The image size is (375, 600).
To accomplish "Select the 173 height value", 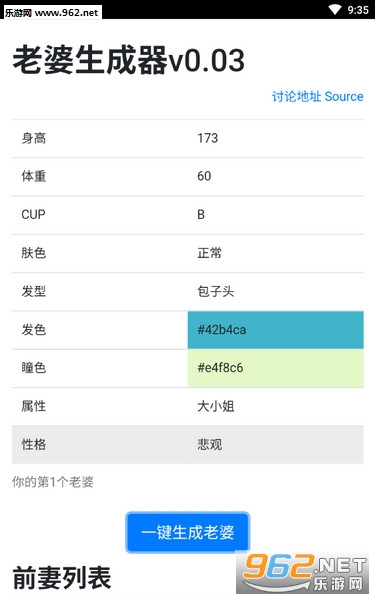I will pyautogui.click(x=207, y=138).
